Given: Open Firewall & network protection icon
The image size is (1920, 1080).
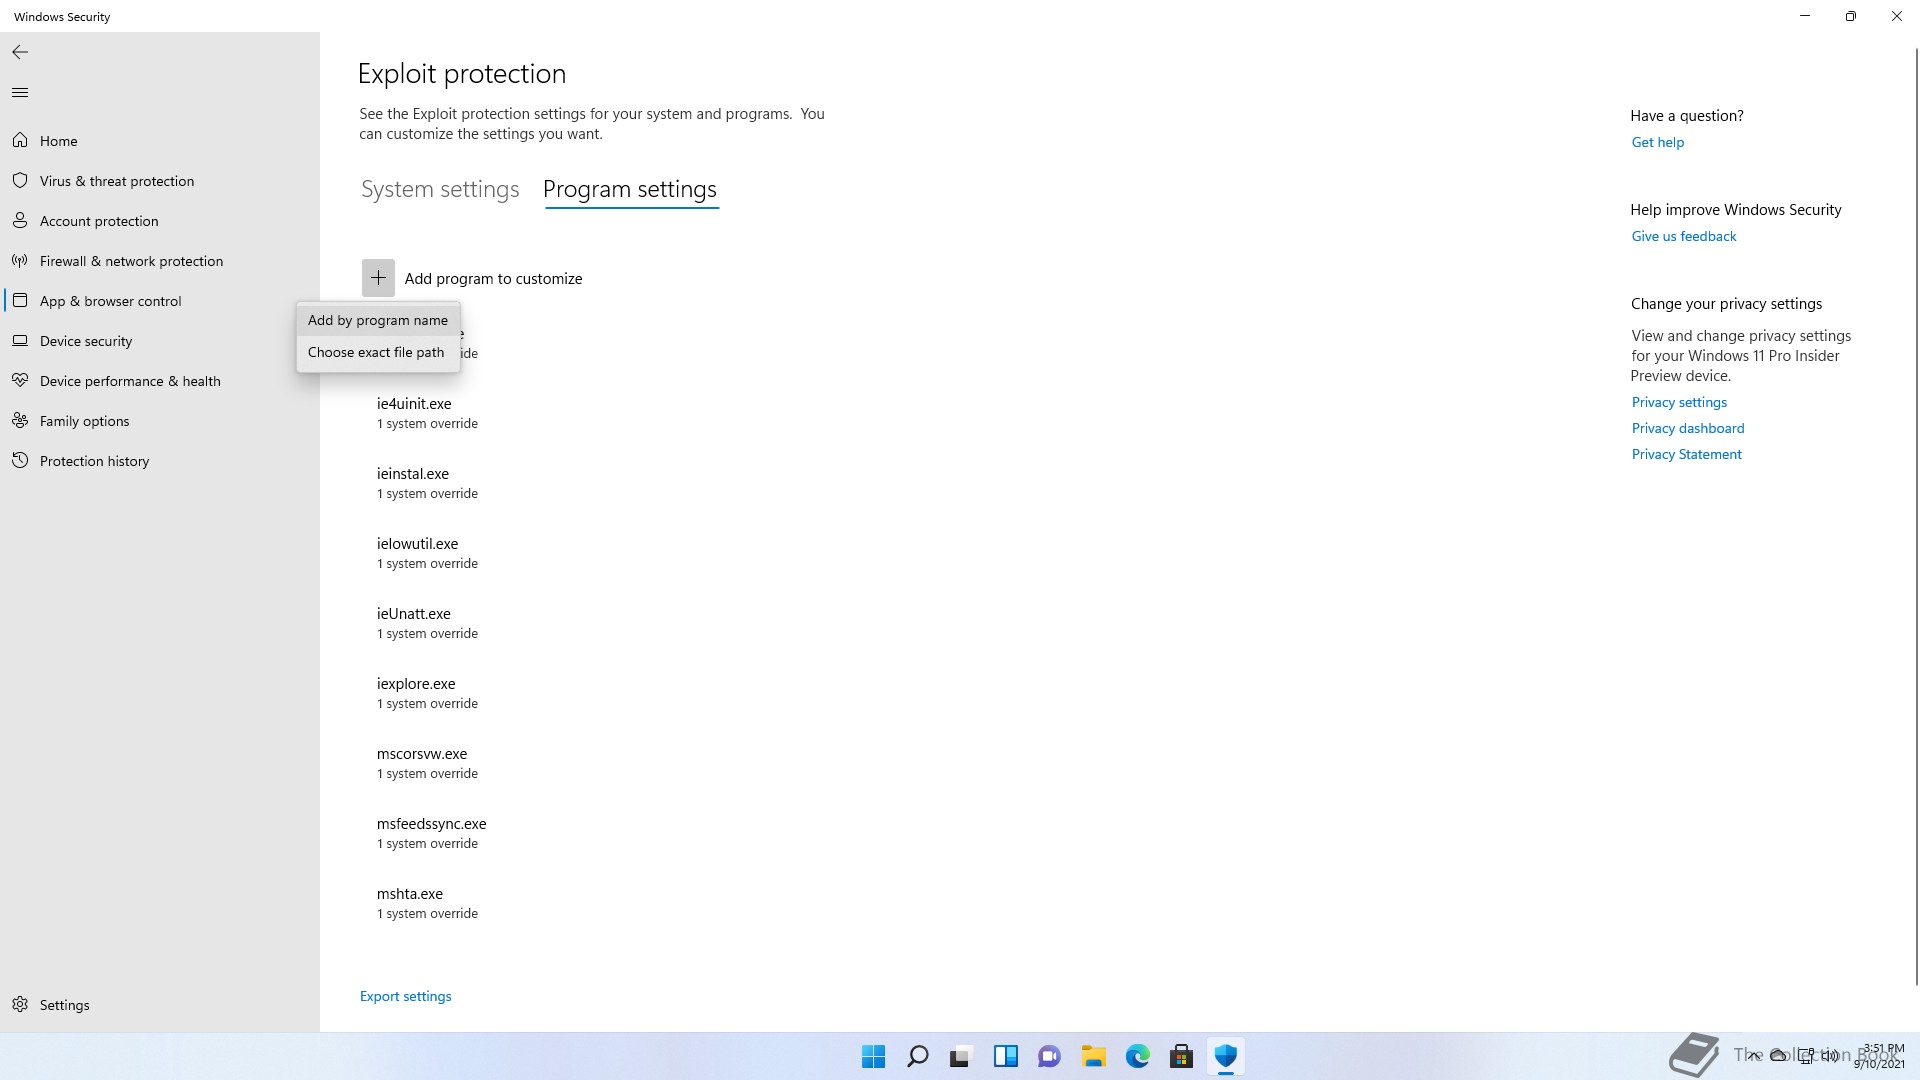Looking at the screenshot, I should tap(20, 261).
